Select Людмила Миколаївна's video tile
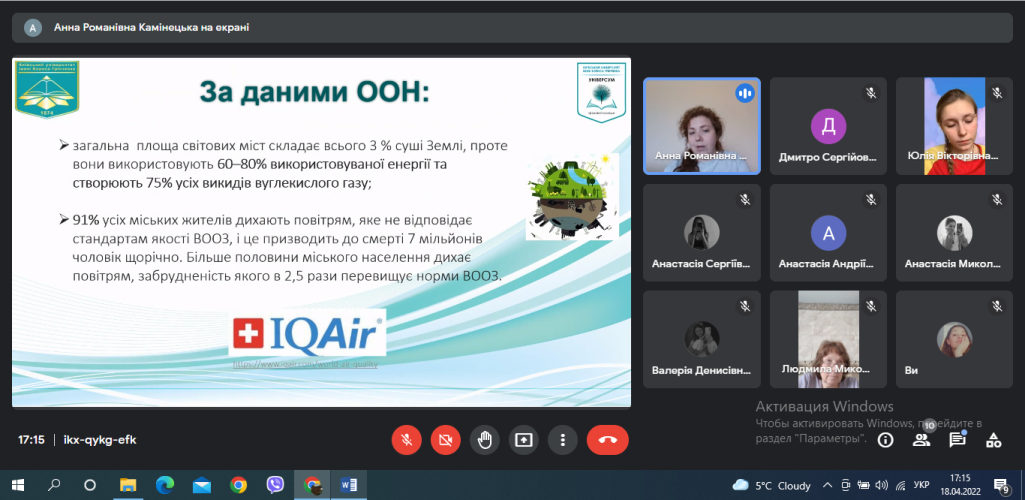 pyautogui.click(x=828, y=339)
